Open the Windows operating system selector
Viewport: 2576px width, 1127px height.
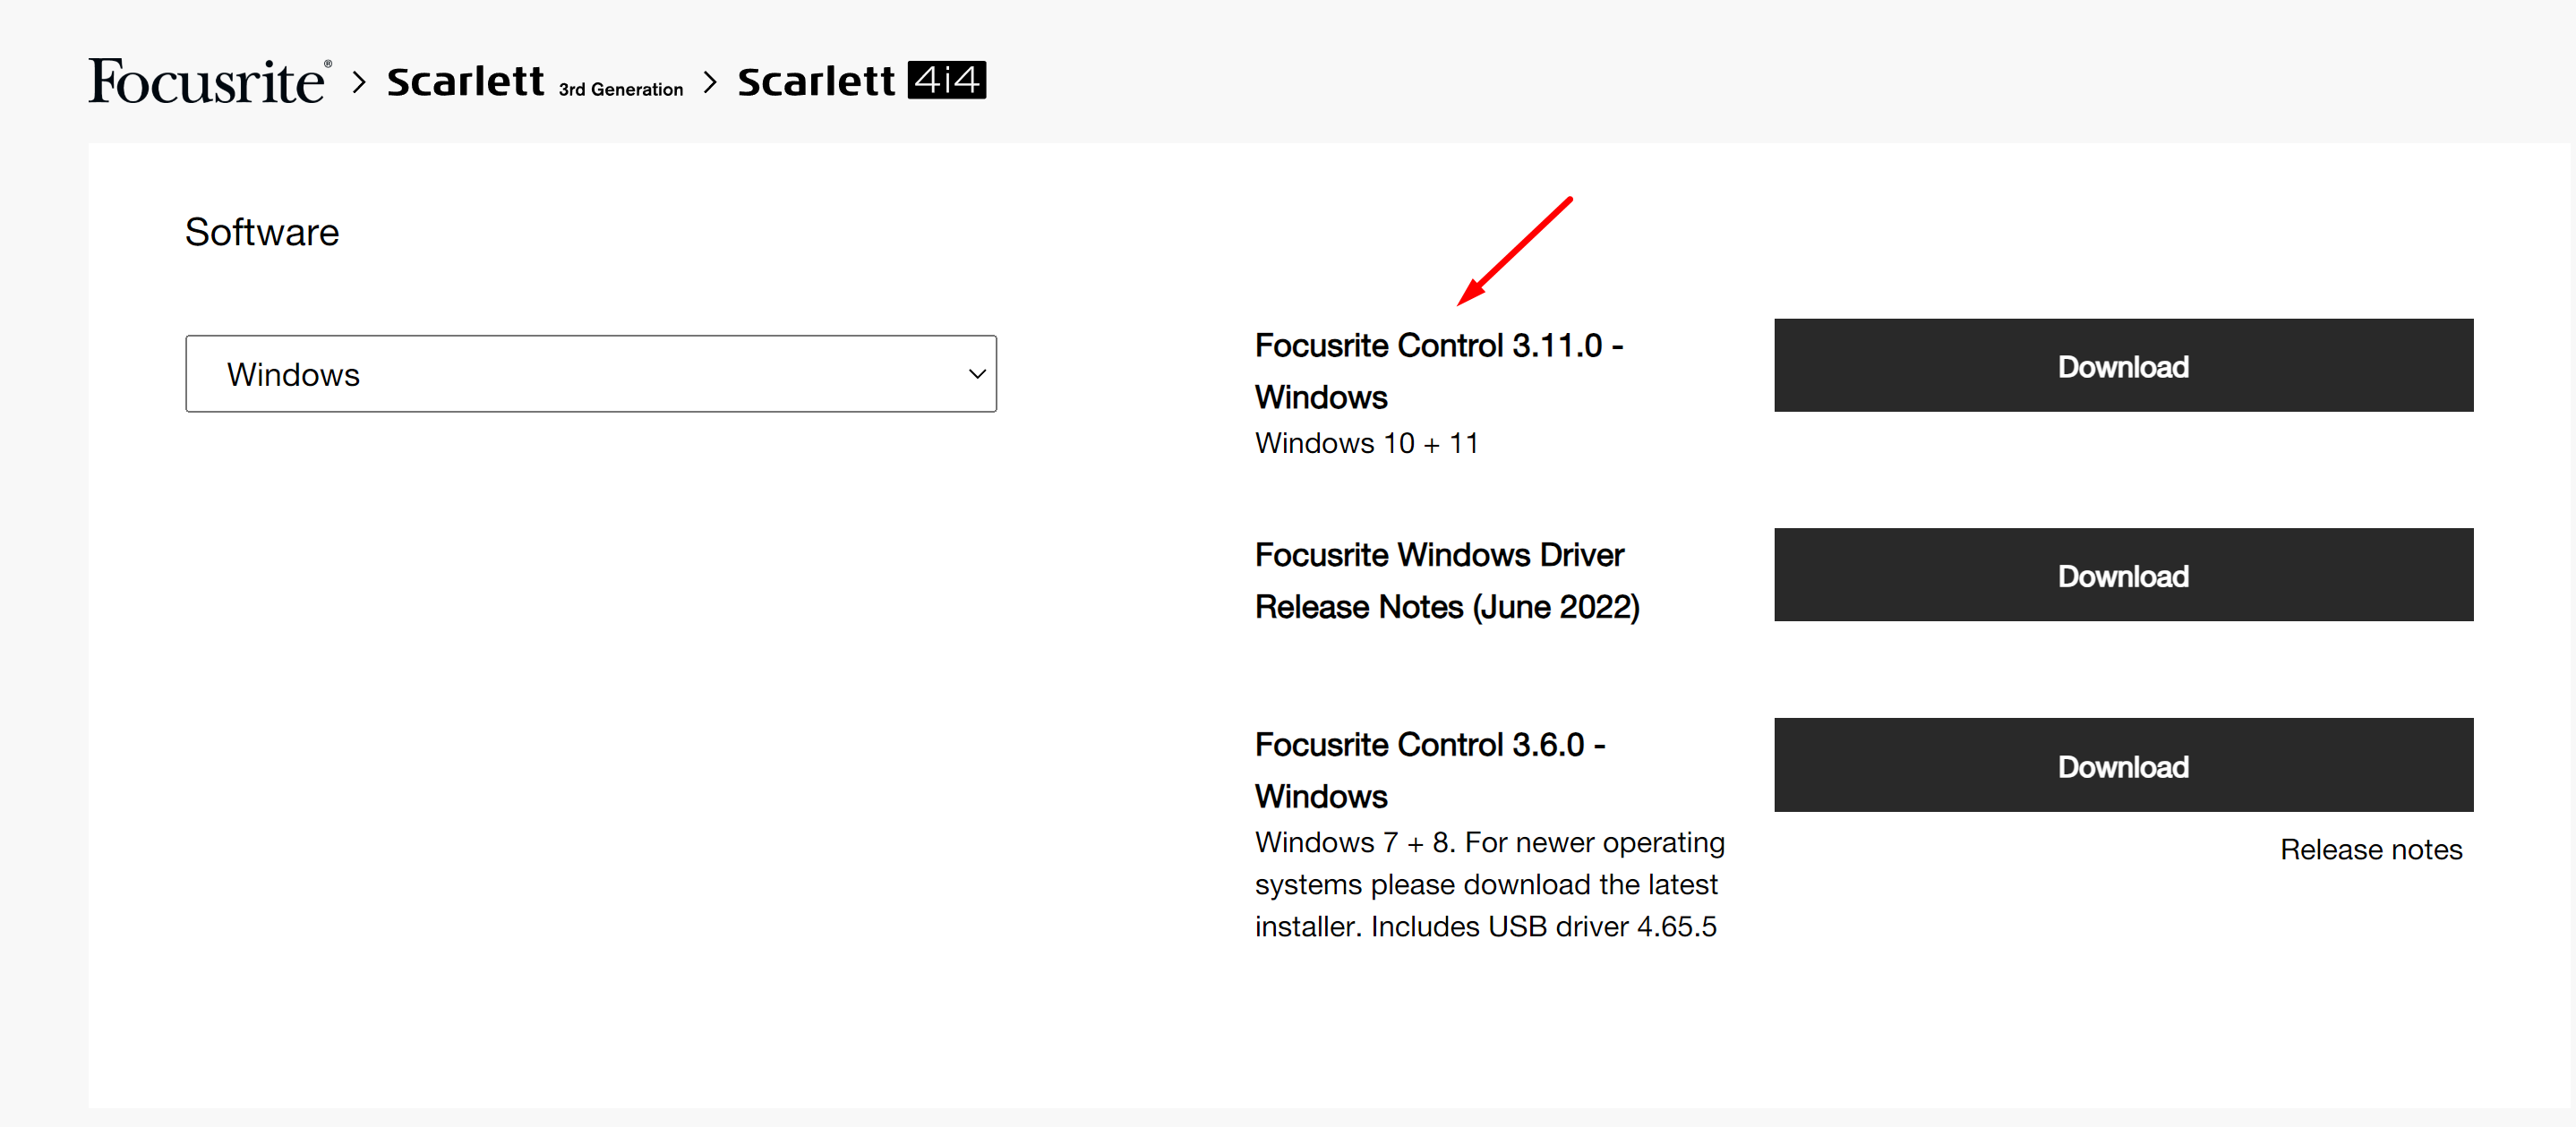(x=590, y=374)
